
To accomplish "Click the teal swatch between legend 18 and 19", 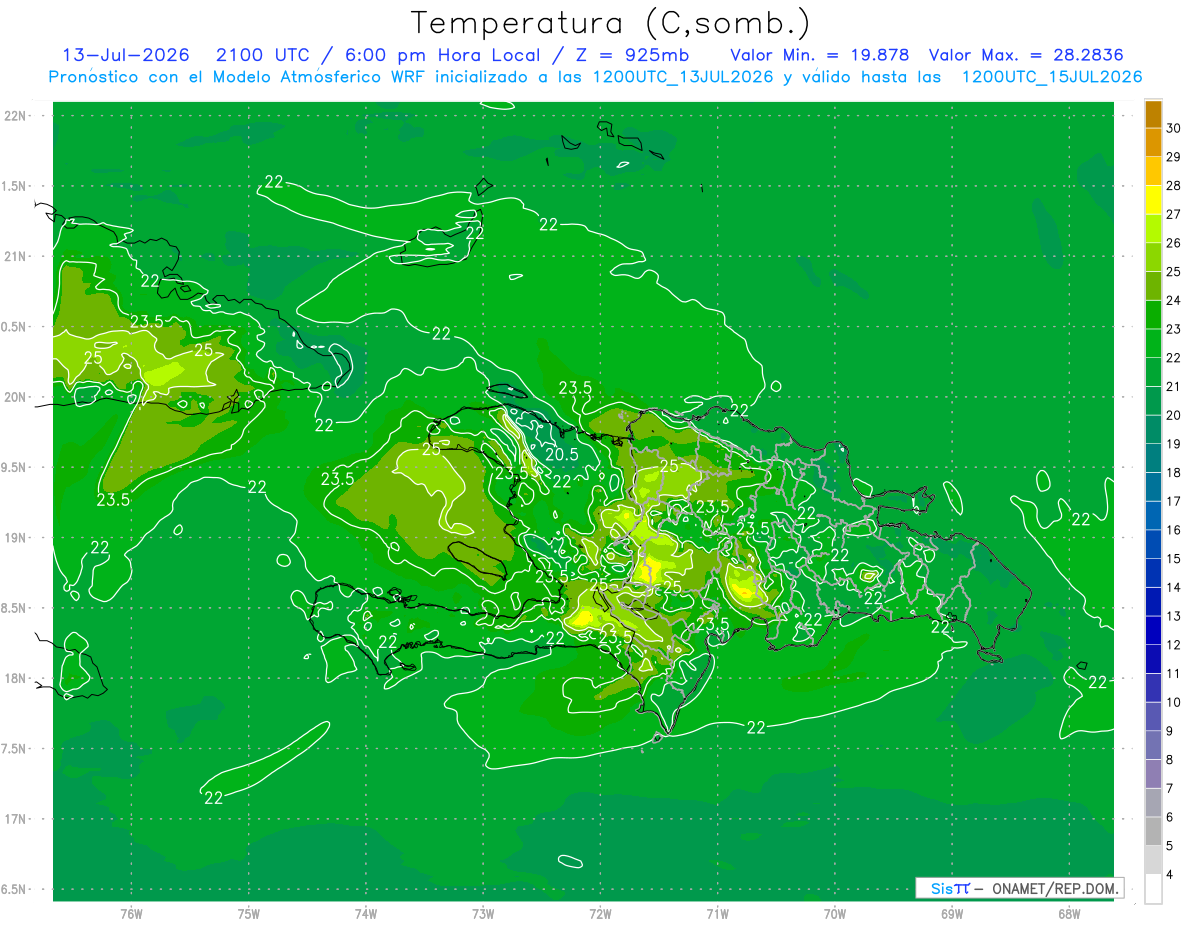I will pos(1153,459).
